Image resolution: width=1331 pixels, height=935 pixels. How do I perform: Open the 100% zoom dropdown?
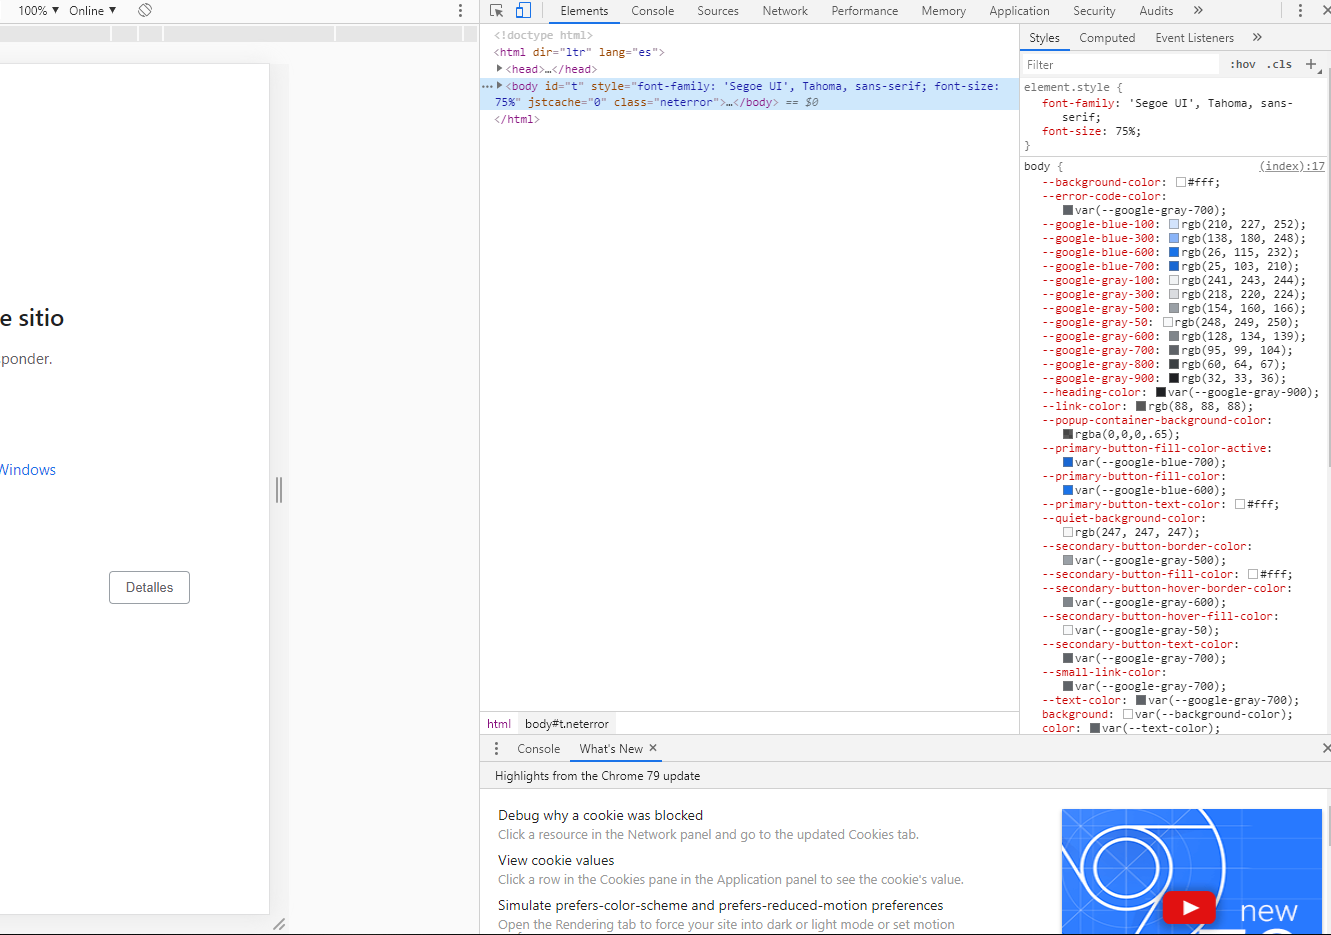coord(39,11)
